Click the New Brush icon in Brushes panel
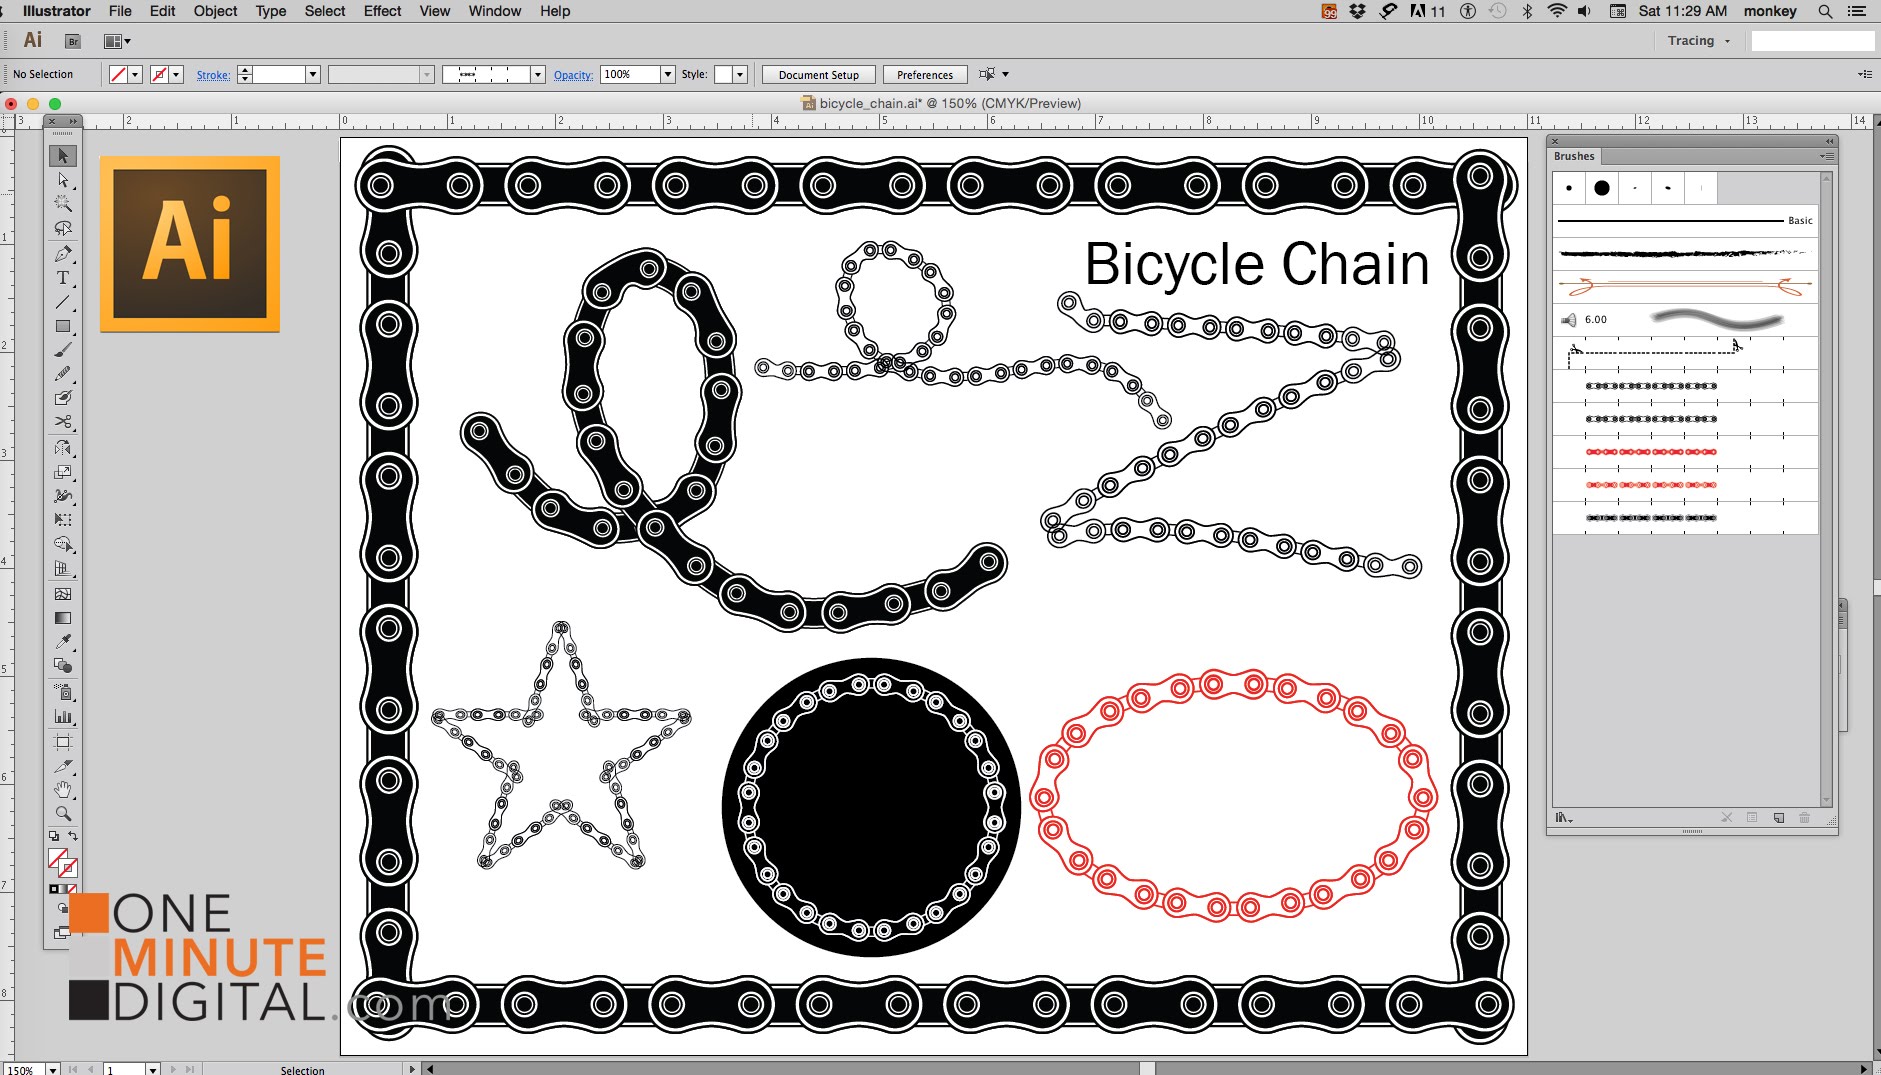 click(1778, 818)
